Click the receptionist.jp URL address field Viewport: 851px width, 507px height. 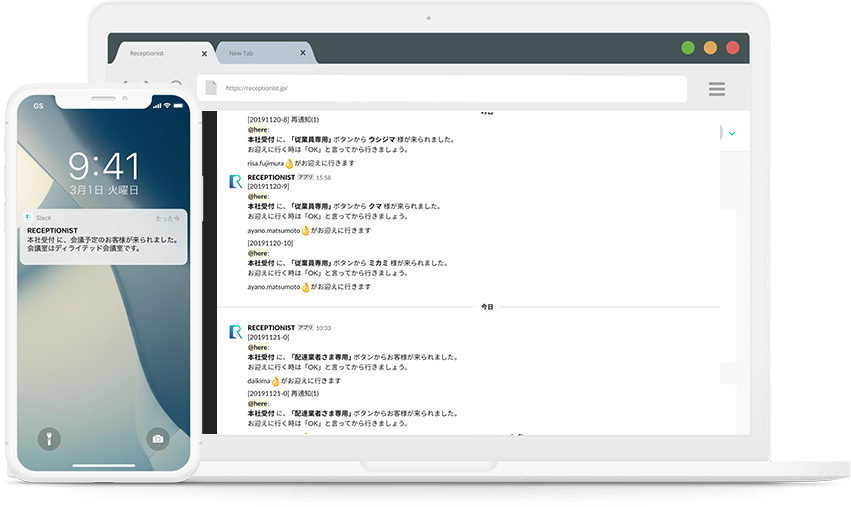pyautogui.click(x=450, y=88)
